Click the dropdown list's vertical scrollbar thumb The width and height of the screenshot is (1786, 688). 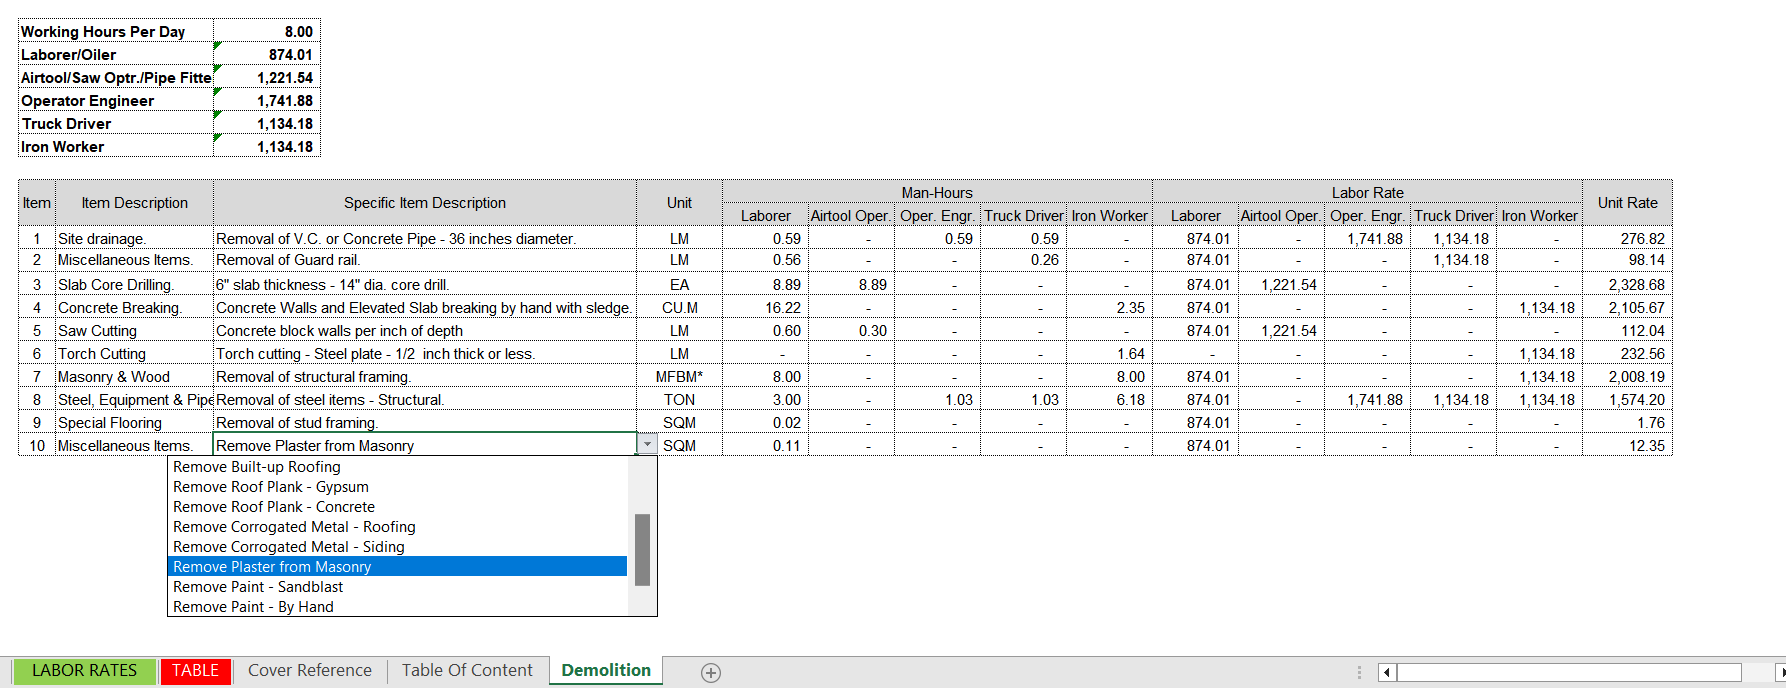[x=642, y=549]
